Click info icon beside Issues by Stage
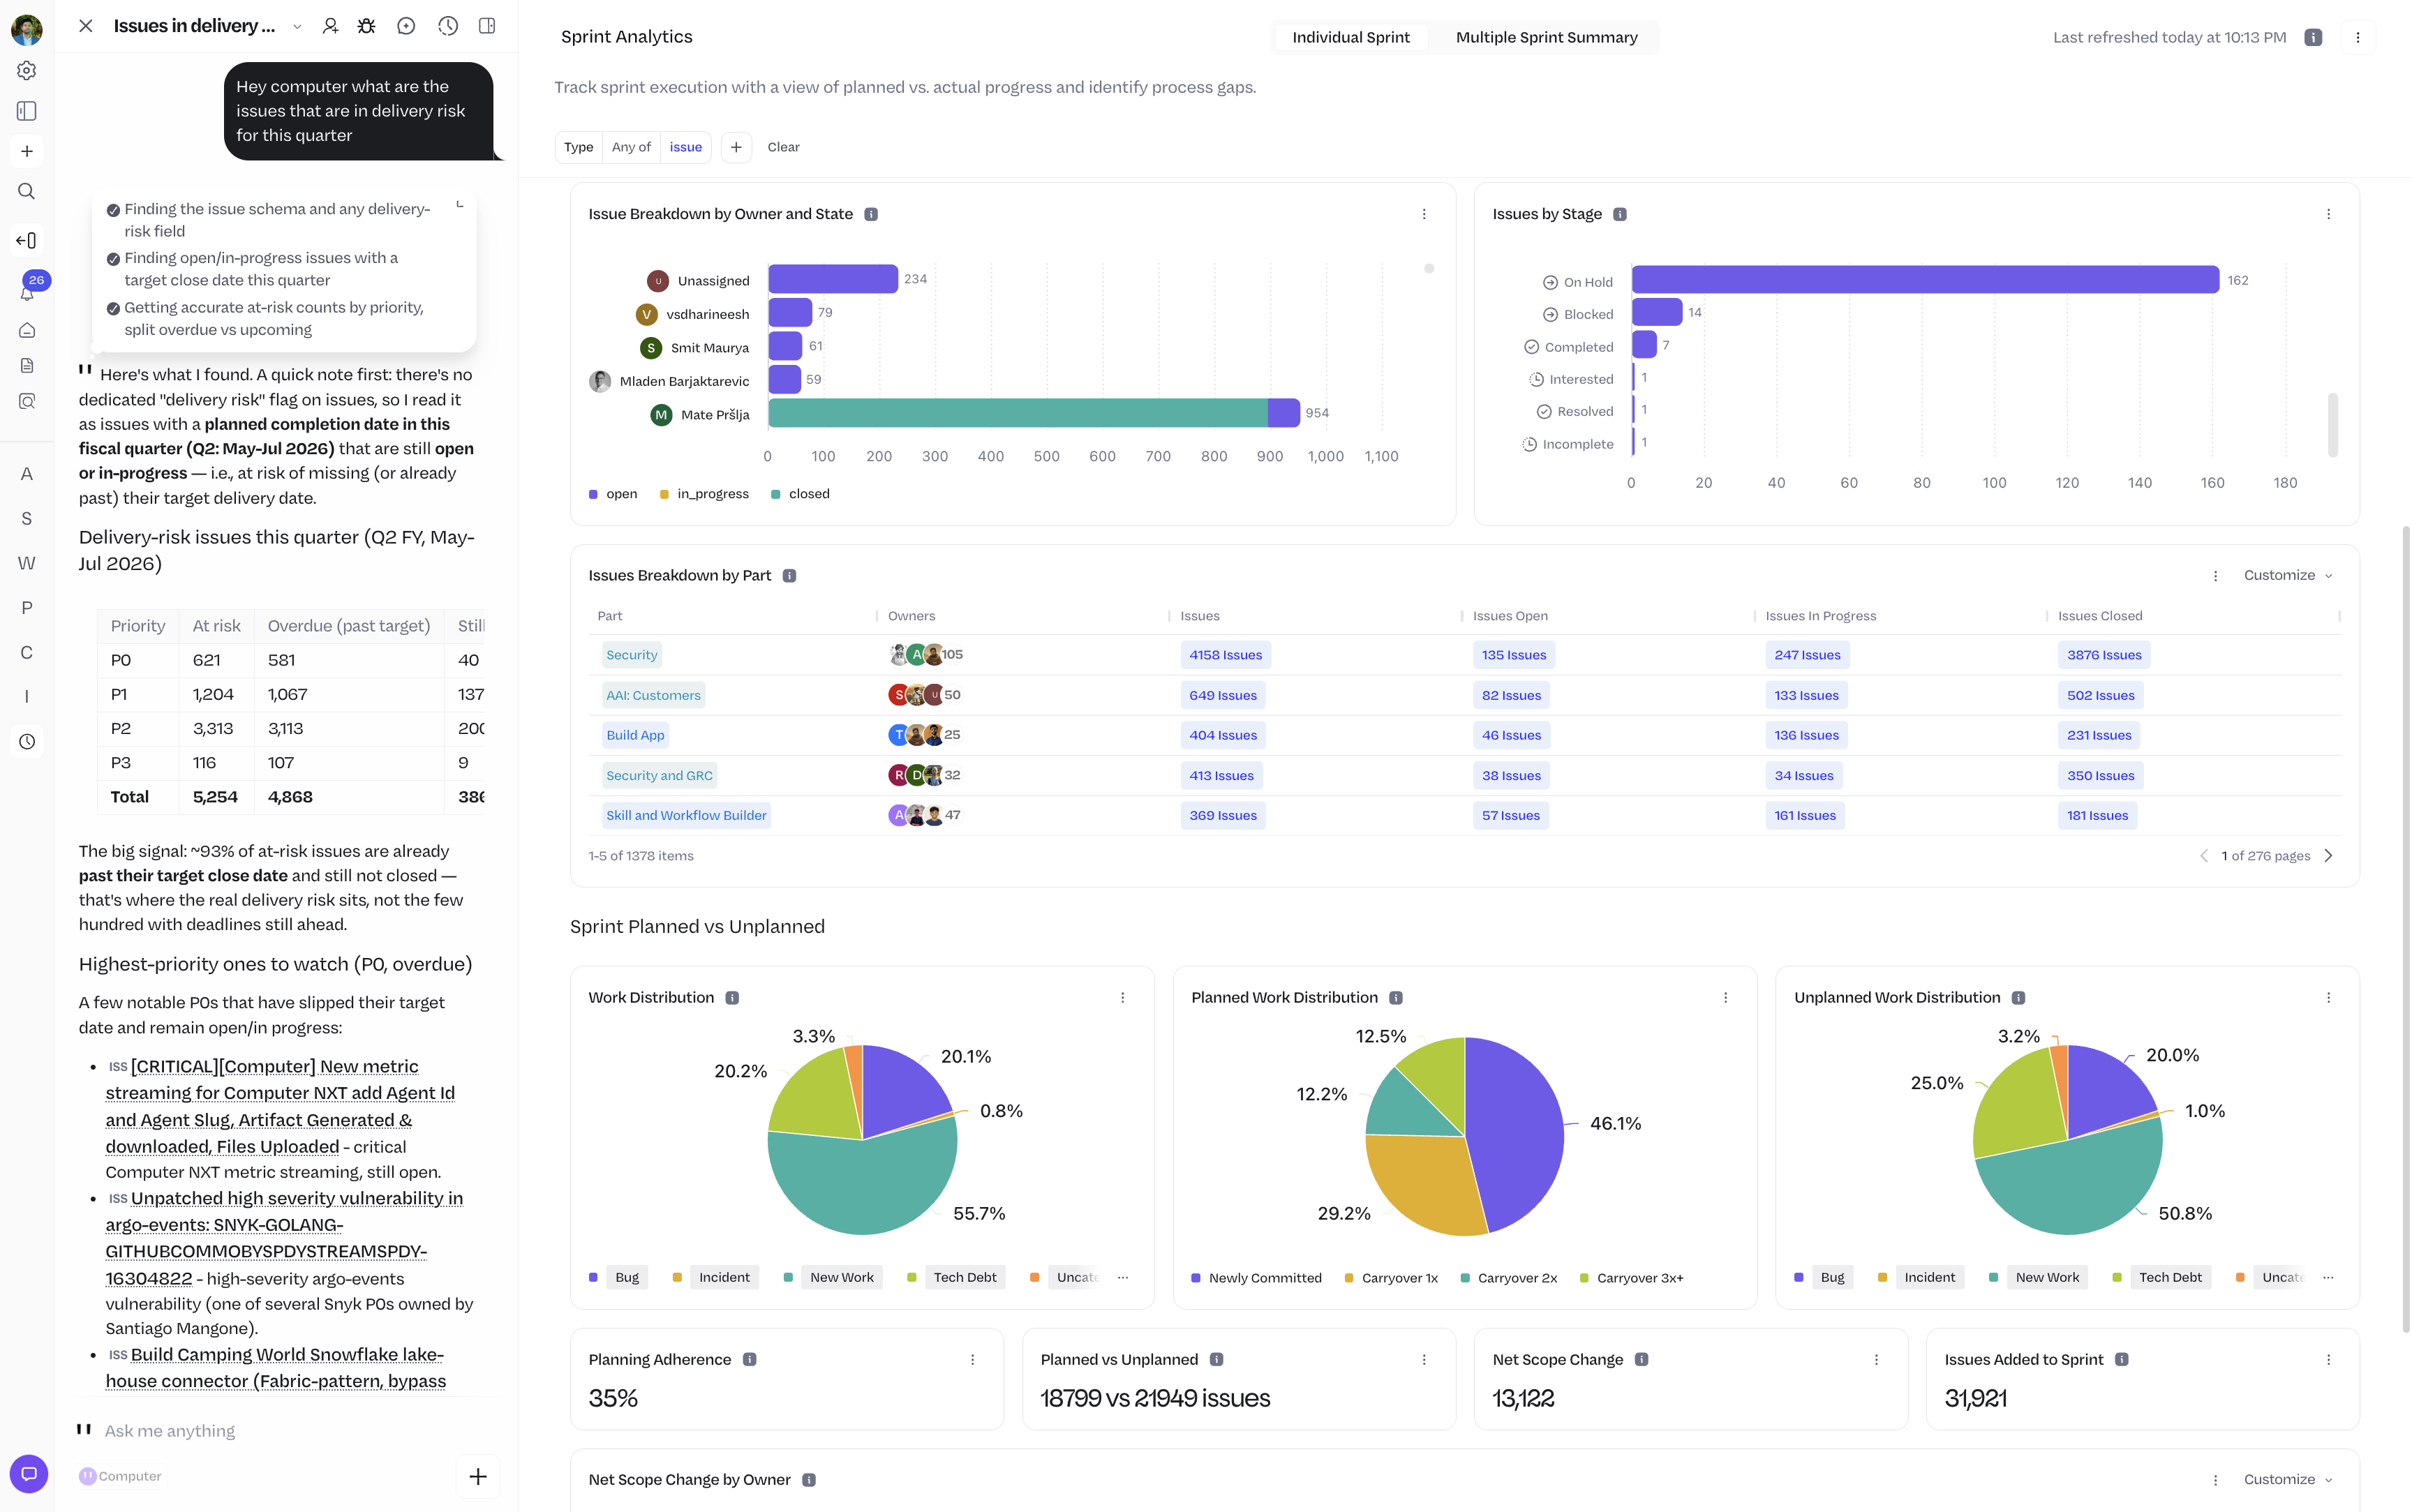The height and width of the screenshot is (1512, 2412). (1620, 214)
